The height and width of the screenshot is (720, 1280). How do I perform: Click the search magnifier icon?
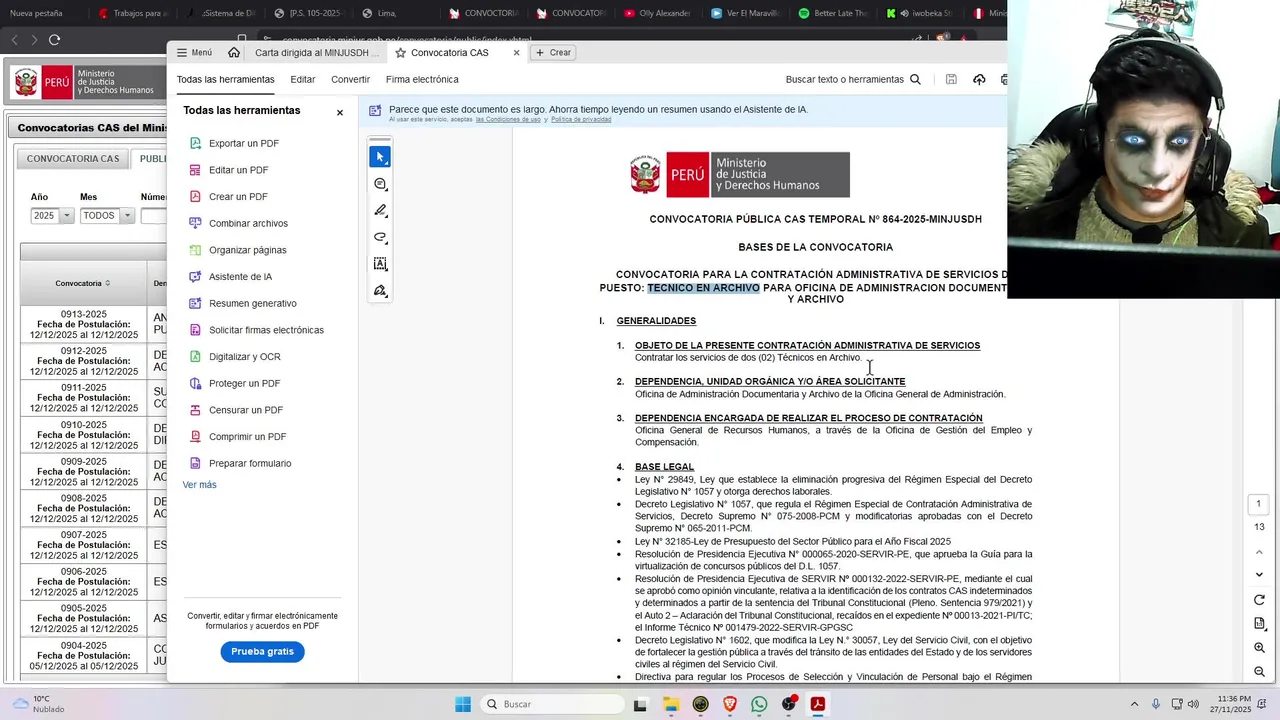pyautogui.click(x=915, y=79)
